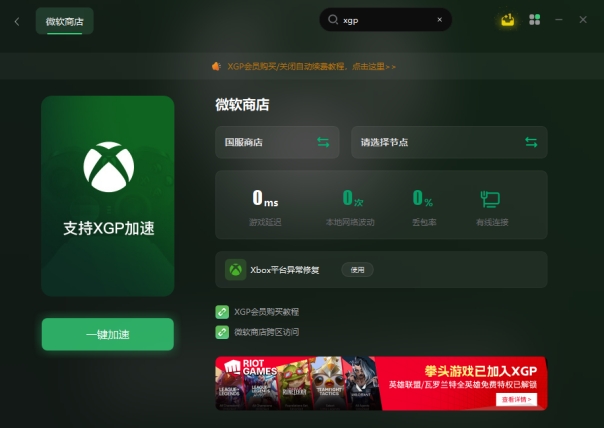Click the link icon beside XGP会员购买教程
Screen dimensions: 604x428
(x=222, y=312)
